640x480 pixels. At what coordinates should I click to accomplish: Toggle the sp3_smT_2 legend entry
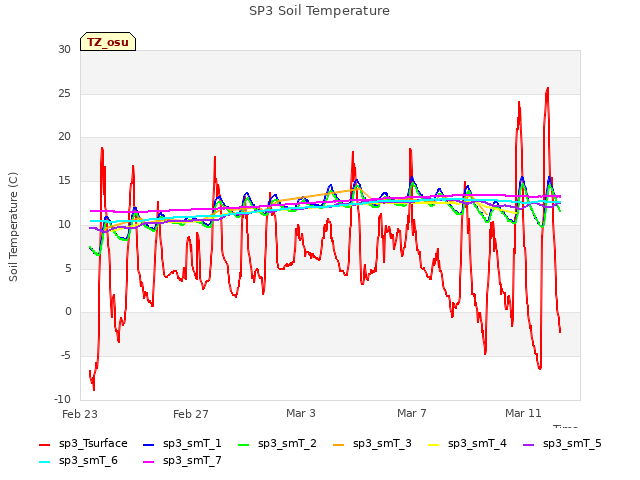[278, 444]
